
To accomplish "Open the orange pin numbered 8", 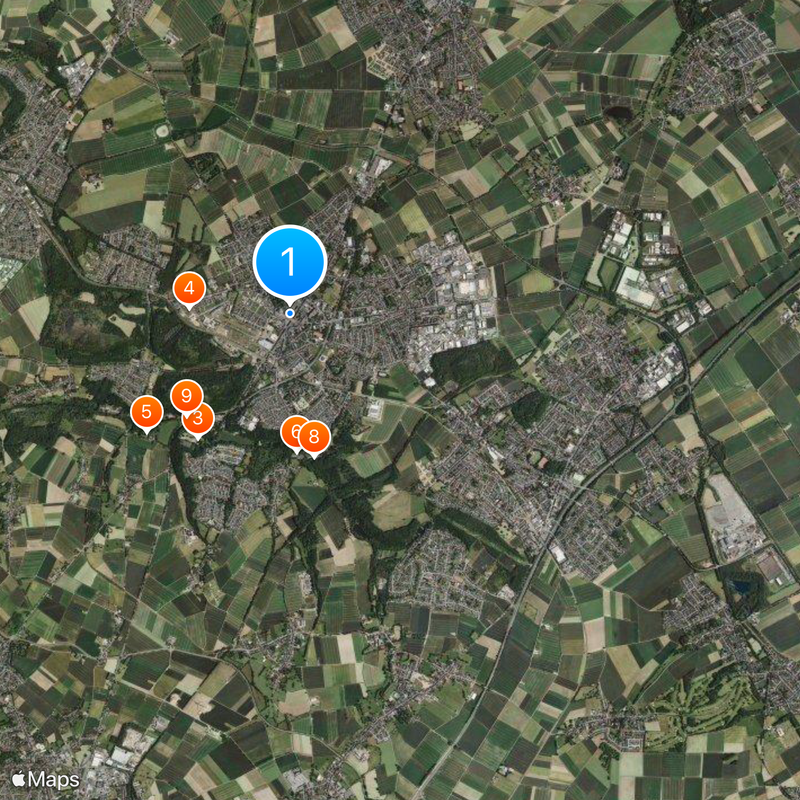I will [314, 438].
